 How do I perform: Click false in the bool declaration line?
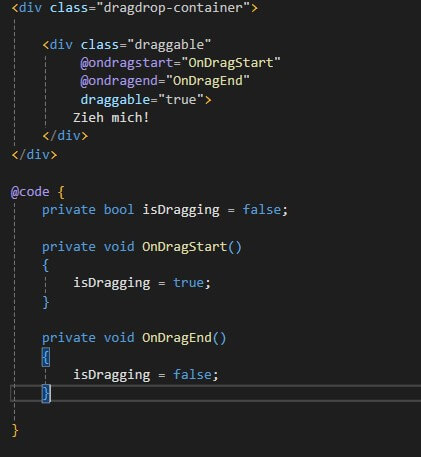point(262,210)
